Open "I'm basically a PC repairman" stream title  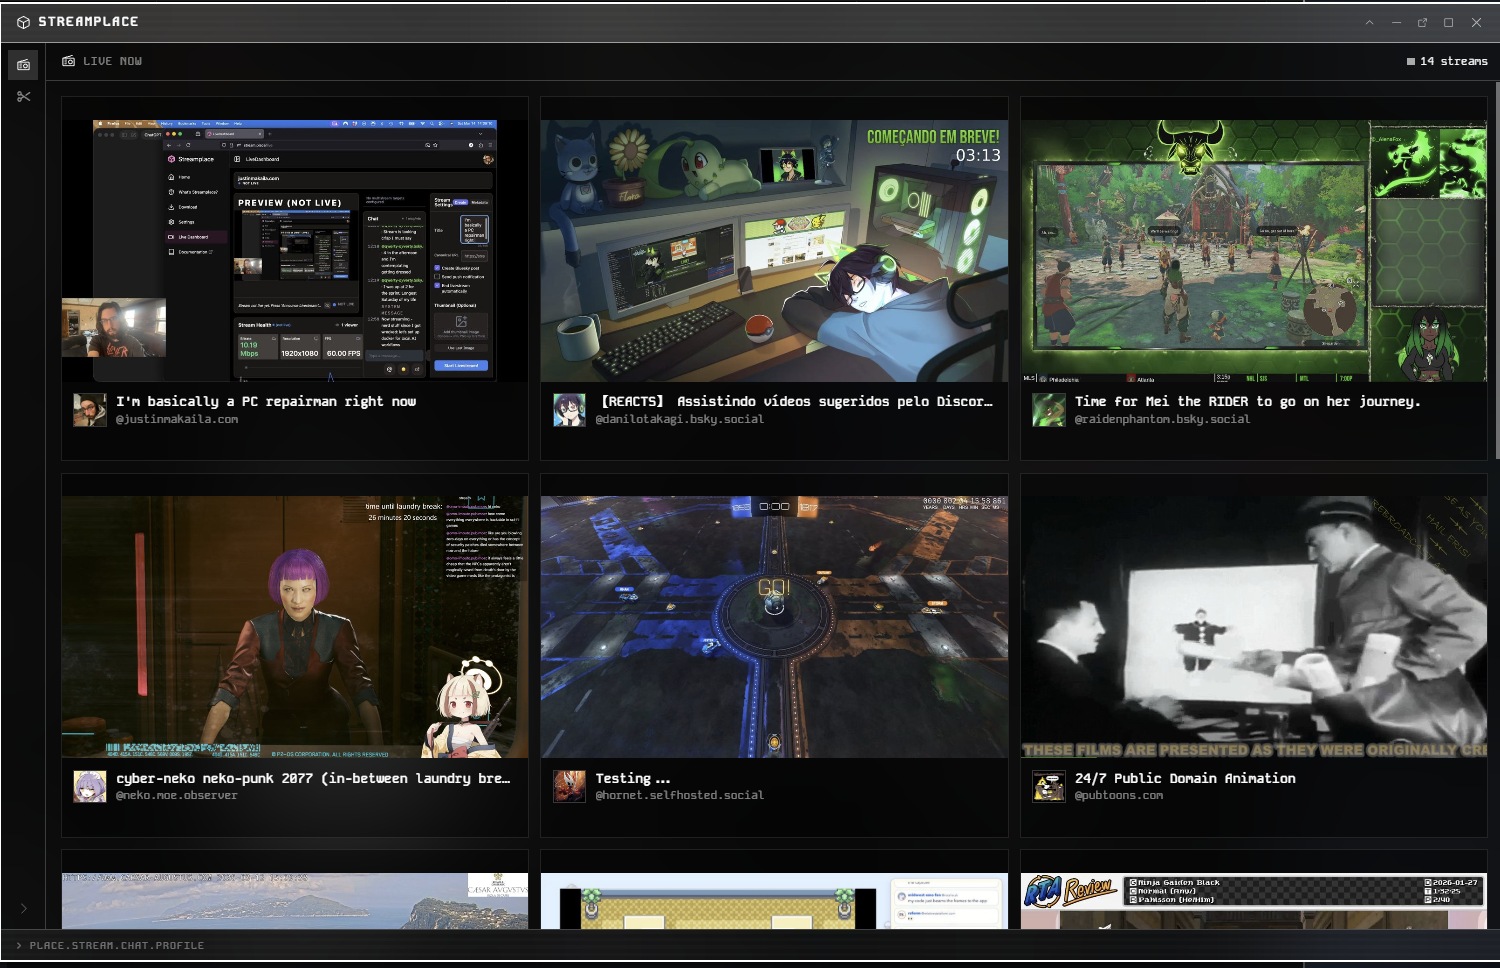[x=265, y=401]
